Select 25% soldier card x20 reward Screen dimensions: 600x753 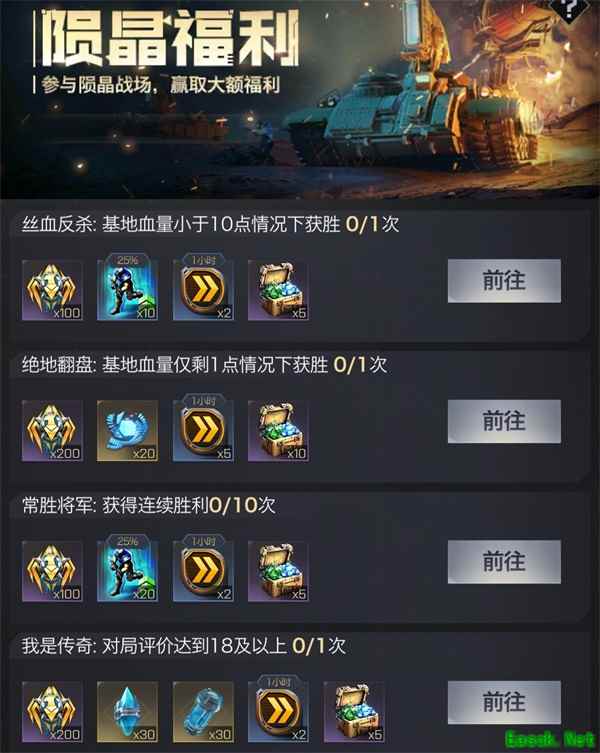[127, 568]
